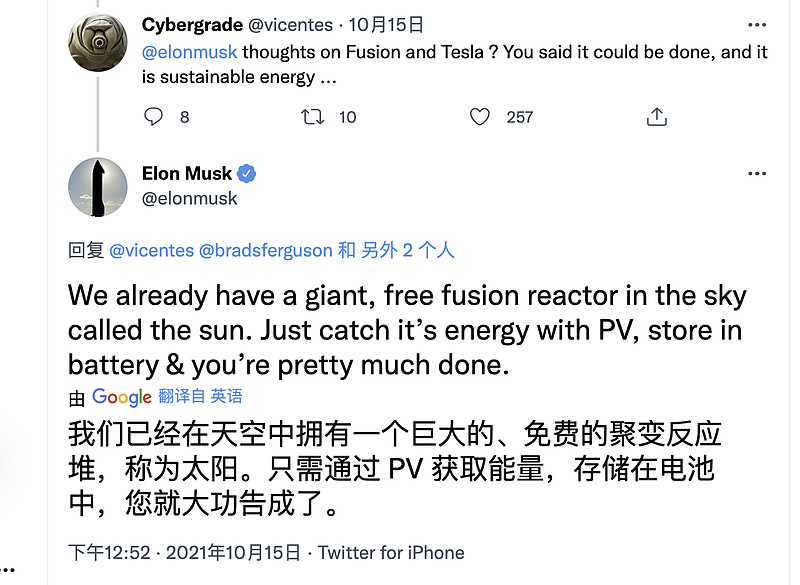Click the retweet count of 10
800x585 pixels.
click(347, 117)
